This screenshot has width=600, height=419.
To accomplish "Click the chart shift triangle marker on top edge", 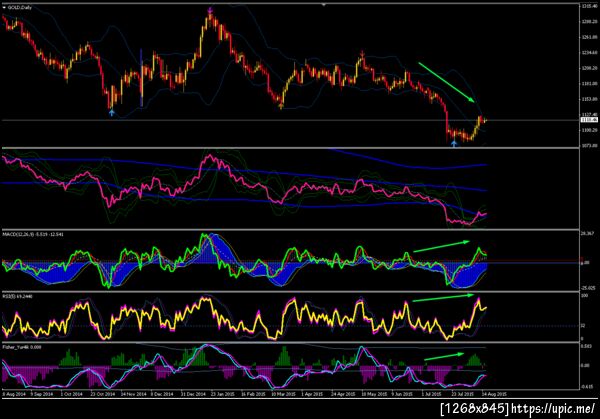I will (324, 5).
